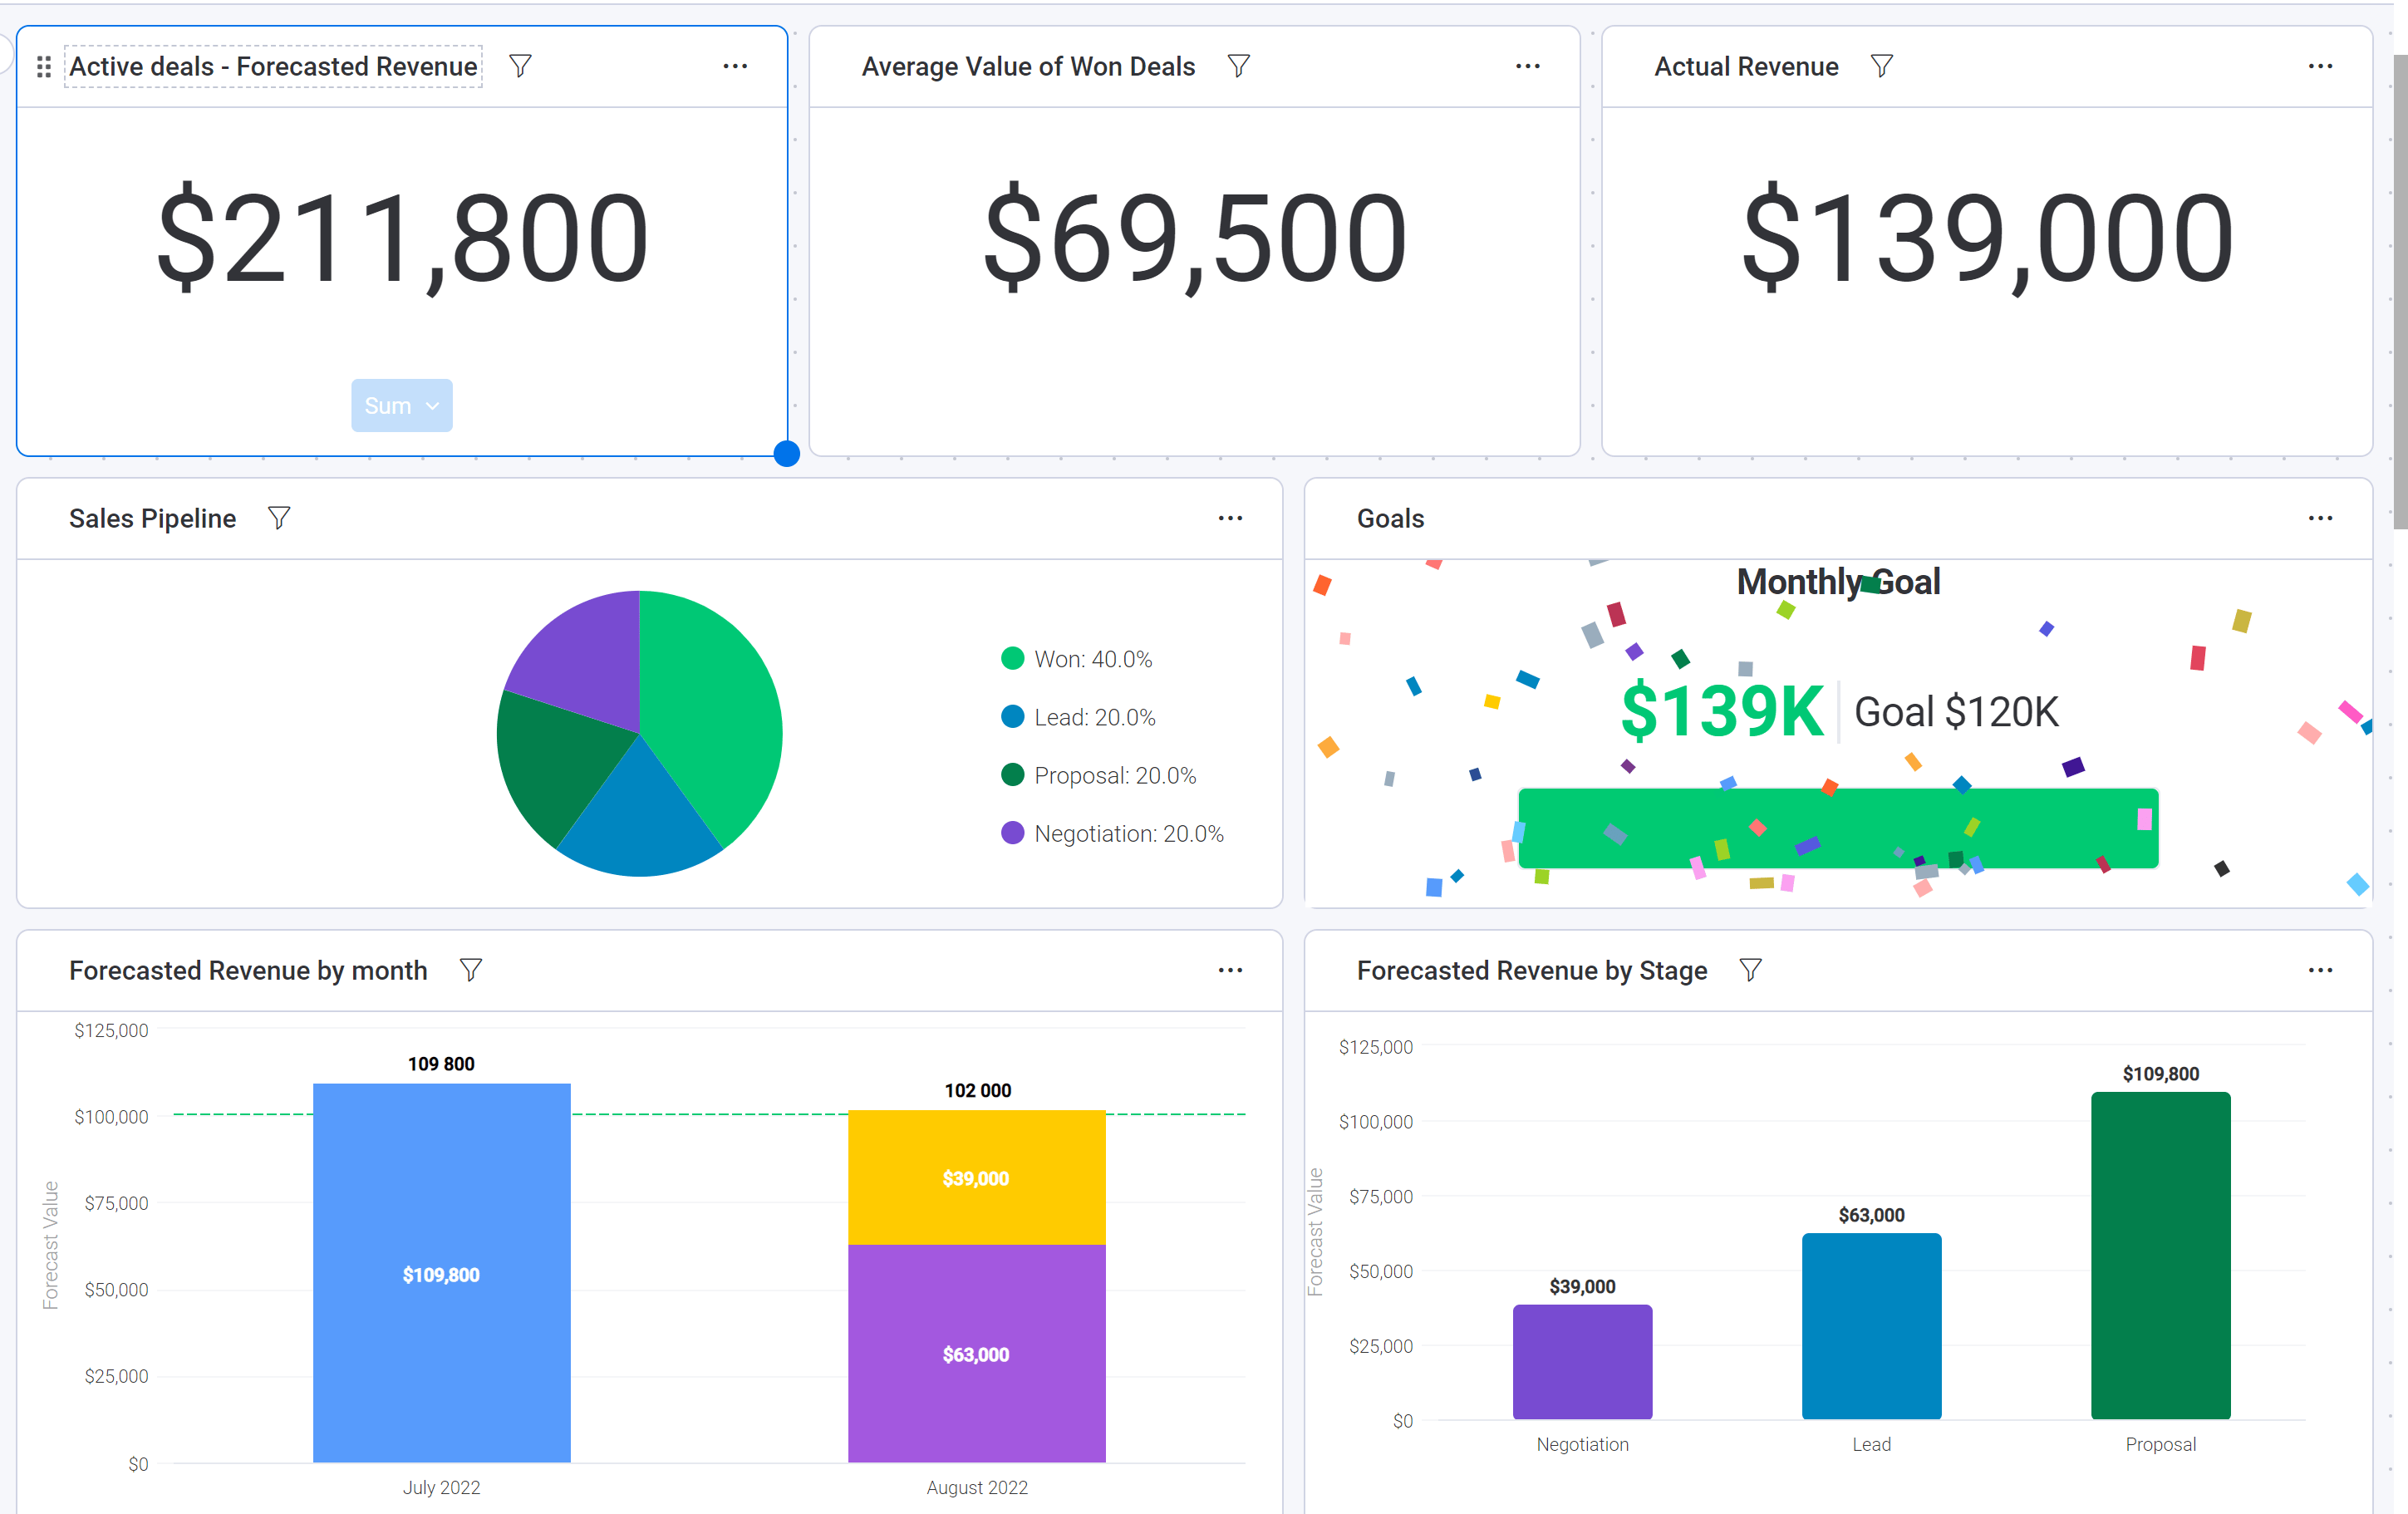
Task: Open Sales Pipeline three-dot menu
Action: tap(1230, 518)
